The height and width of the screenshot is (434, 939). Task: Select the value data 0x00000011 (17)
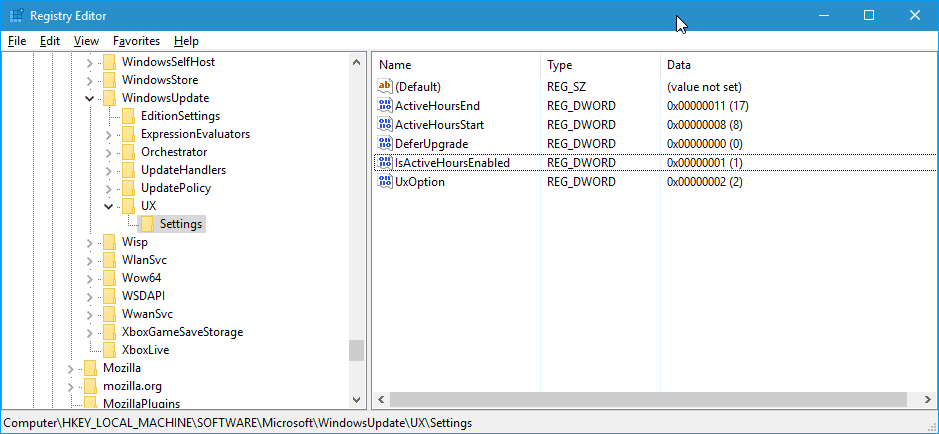[708, 106]
